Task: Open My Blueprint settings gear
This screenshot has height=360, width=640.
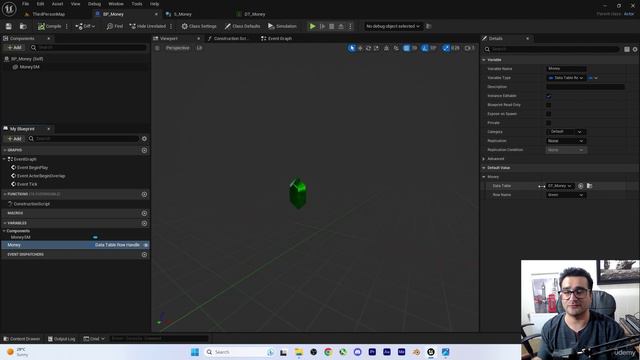Action: [x=144, y=139]
